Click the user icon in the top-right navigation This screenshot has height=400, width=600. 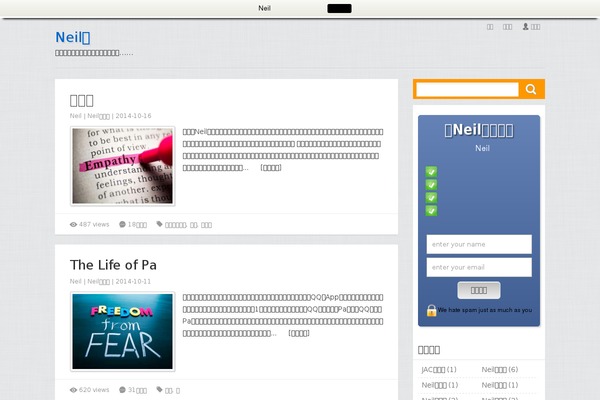click(525, 27)
